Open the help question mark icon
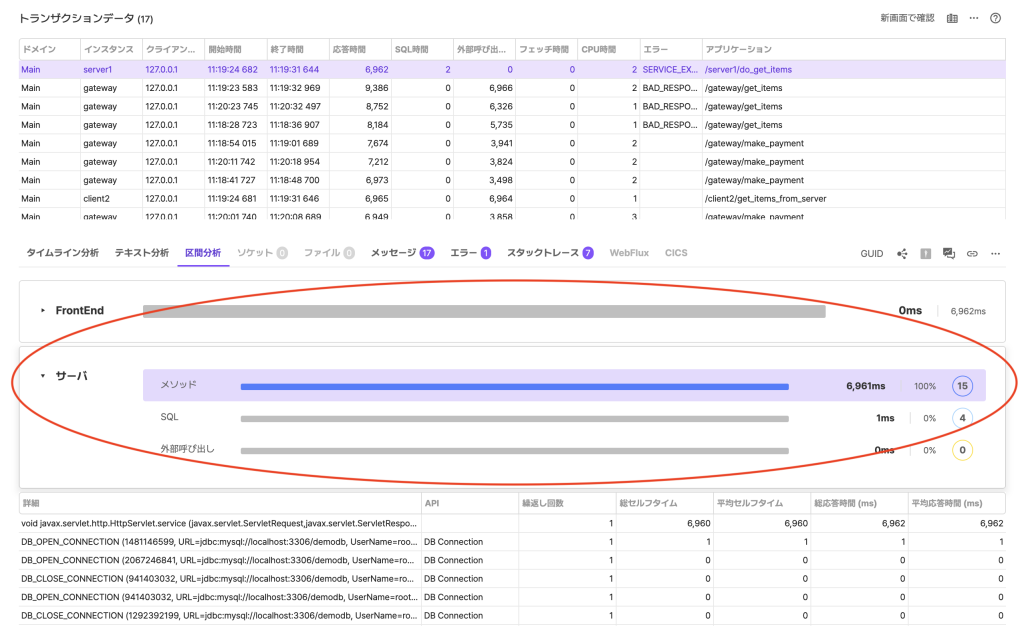Viewport: 1024px width, 631px height. [x=995, y=18]
